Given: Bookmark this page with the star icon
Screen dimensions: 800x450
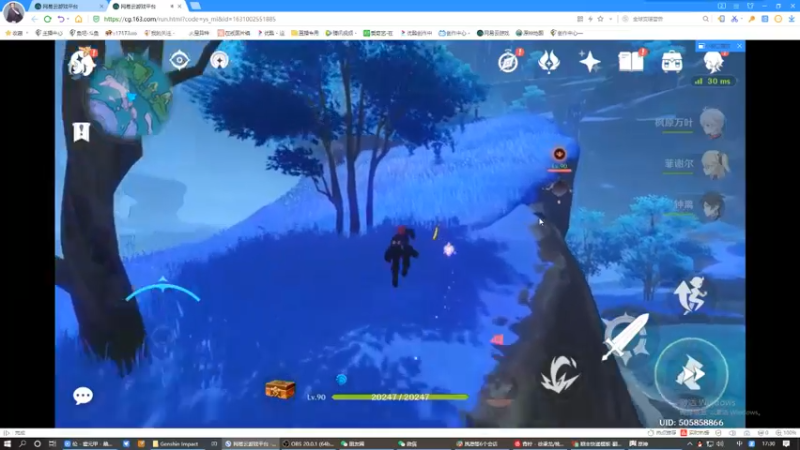Looking at the screenshot, I should 601,19.
